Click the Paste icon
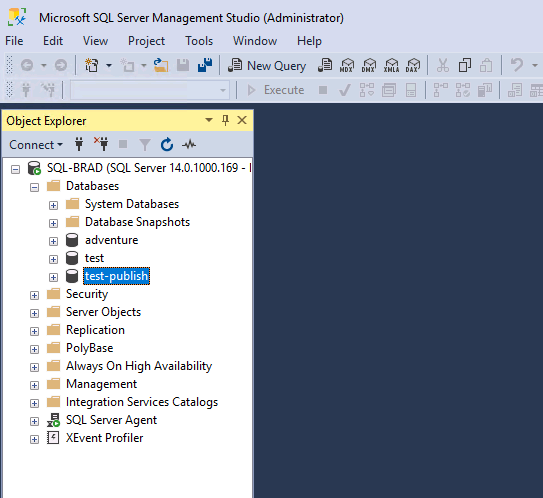 pos(486,65)
